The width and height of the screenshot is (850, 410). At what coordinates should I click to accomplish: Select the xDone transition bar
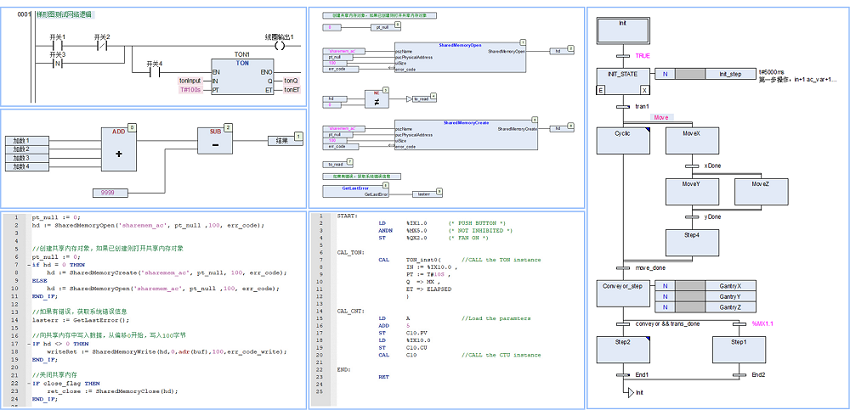[x=692, y=166]
